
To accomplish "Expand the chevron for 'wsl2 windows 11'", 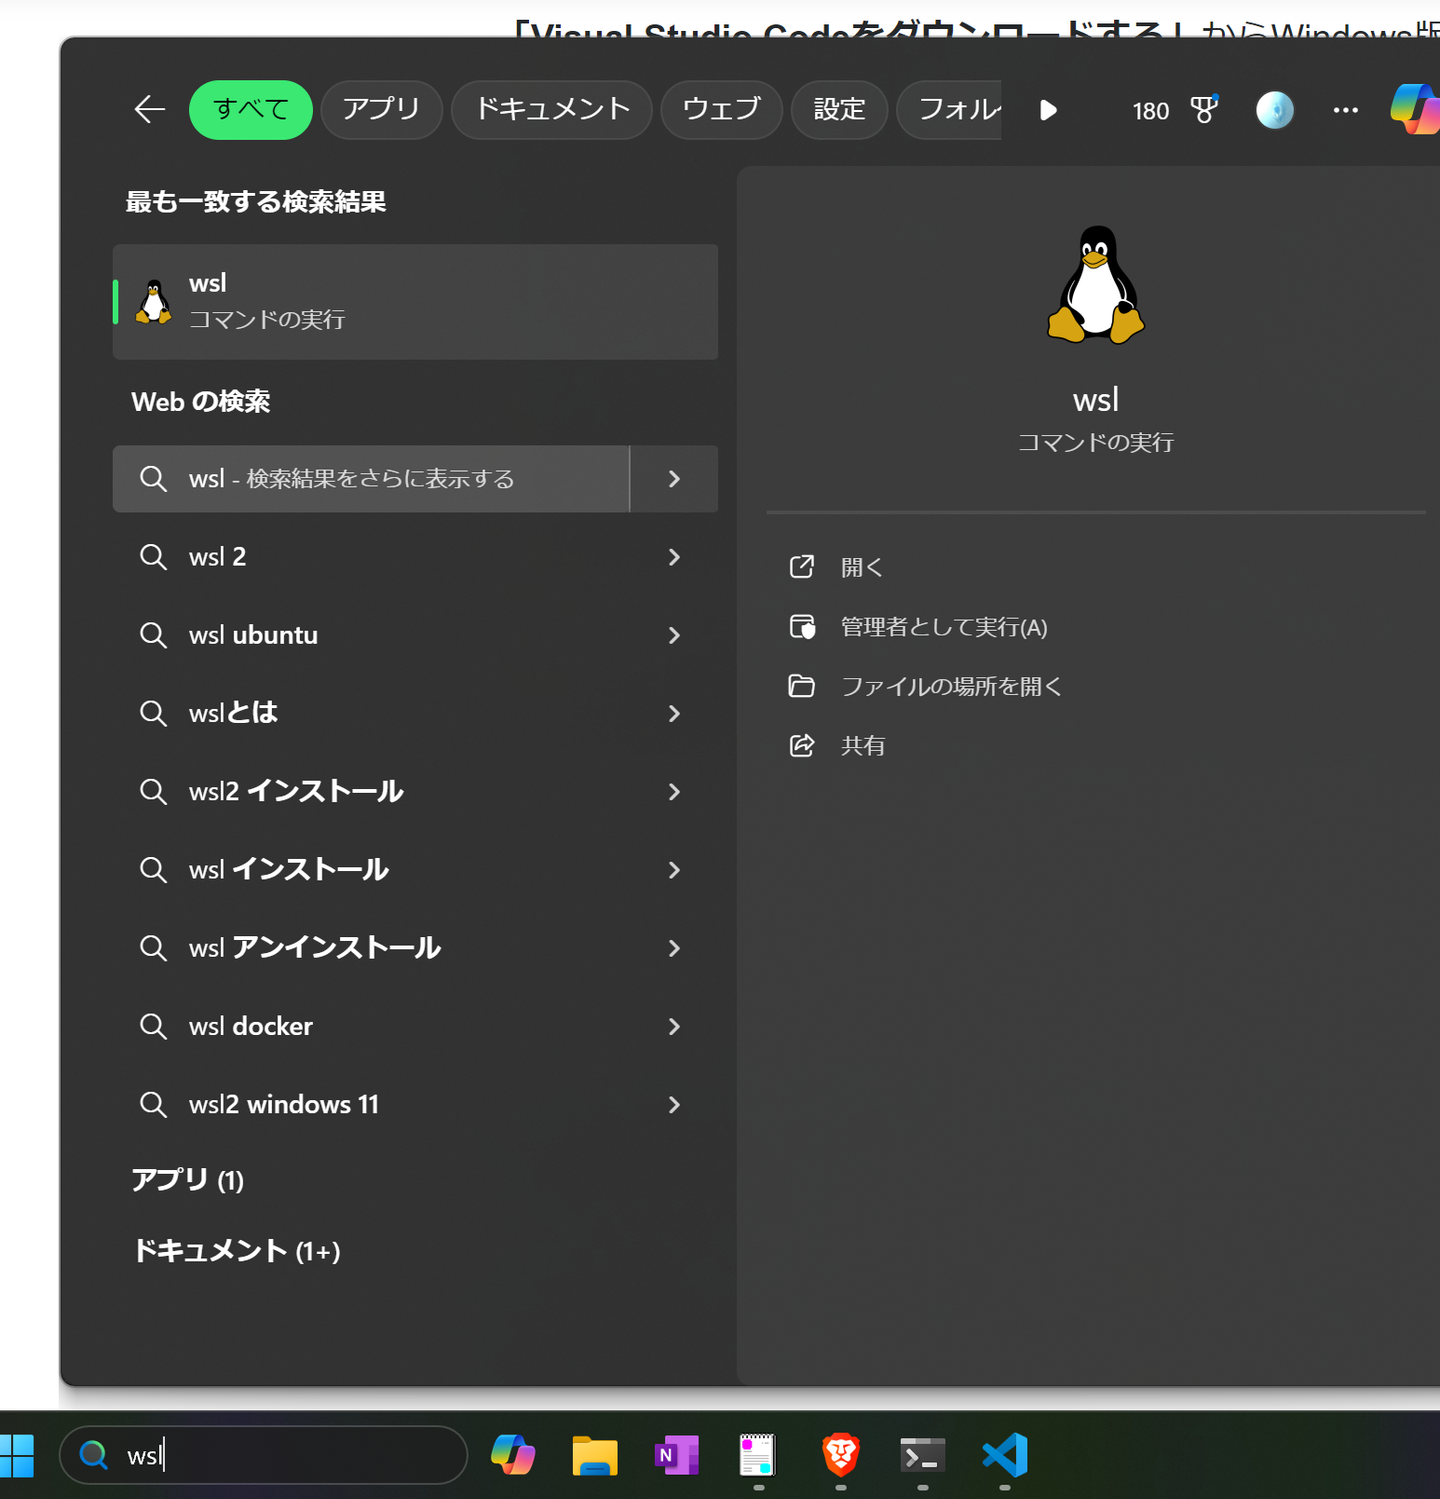I will point(674,1105).
